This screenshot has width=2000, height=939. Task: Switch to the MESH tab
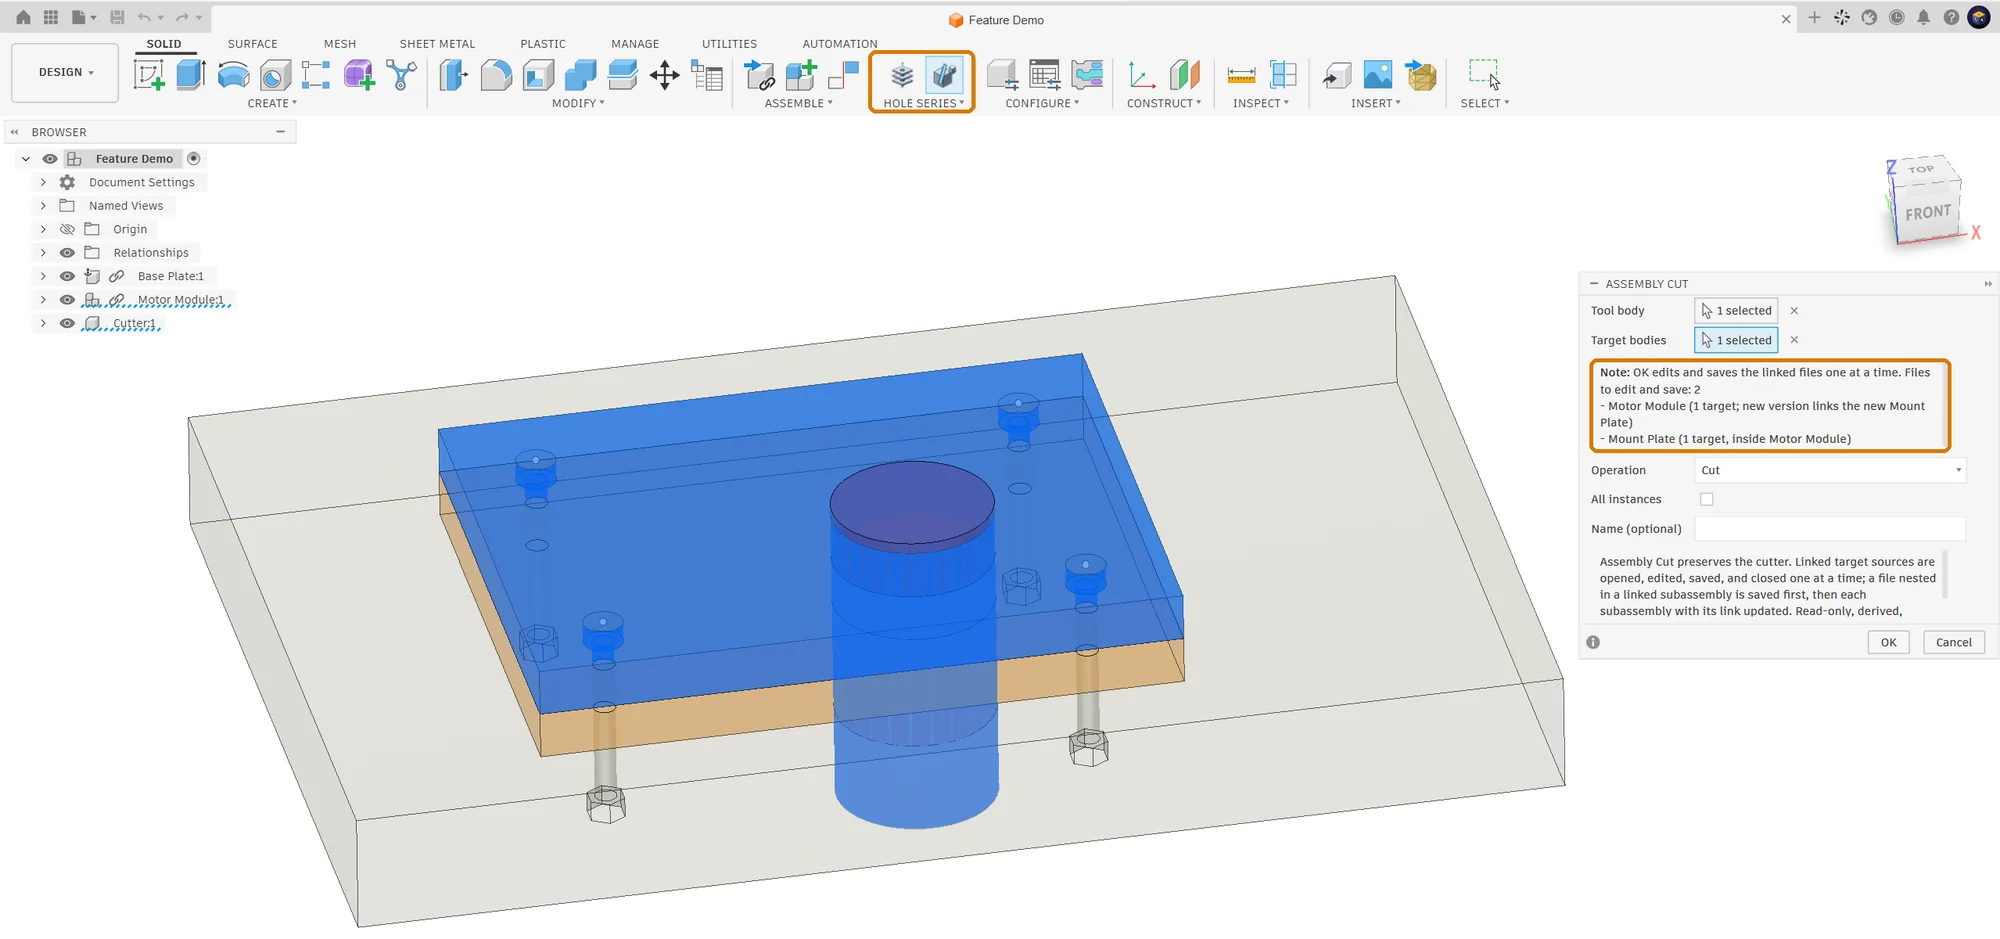point(340,44)
